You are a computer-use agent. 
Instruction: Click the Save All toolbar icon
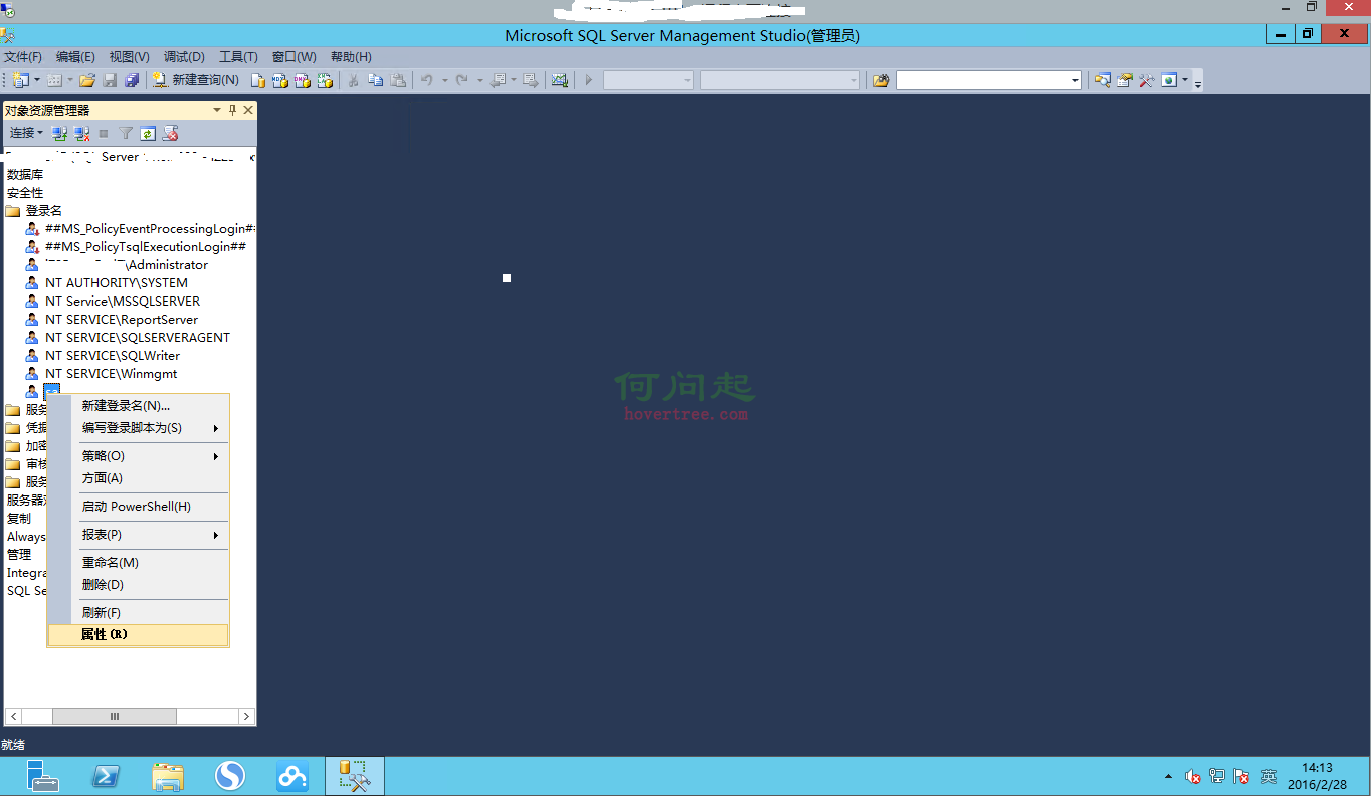coord(132,80)
